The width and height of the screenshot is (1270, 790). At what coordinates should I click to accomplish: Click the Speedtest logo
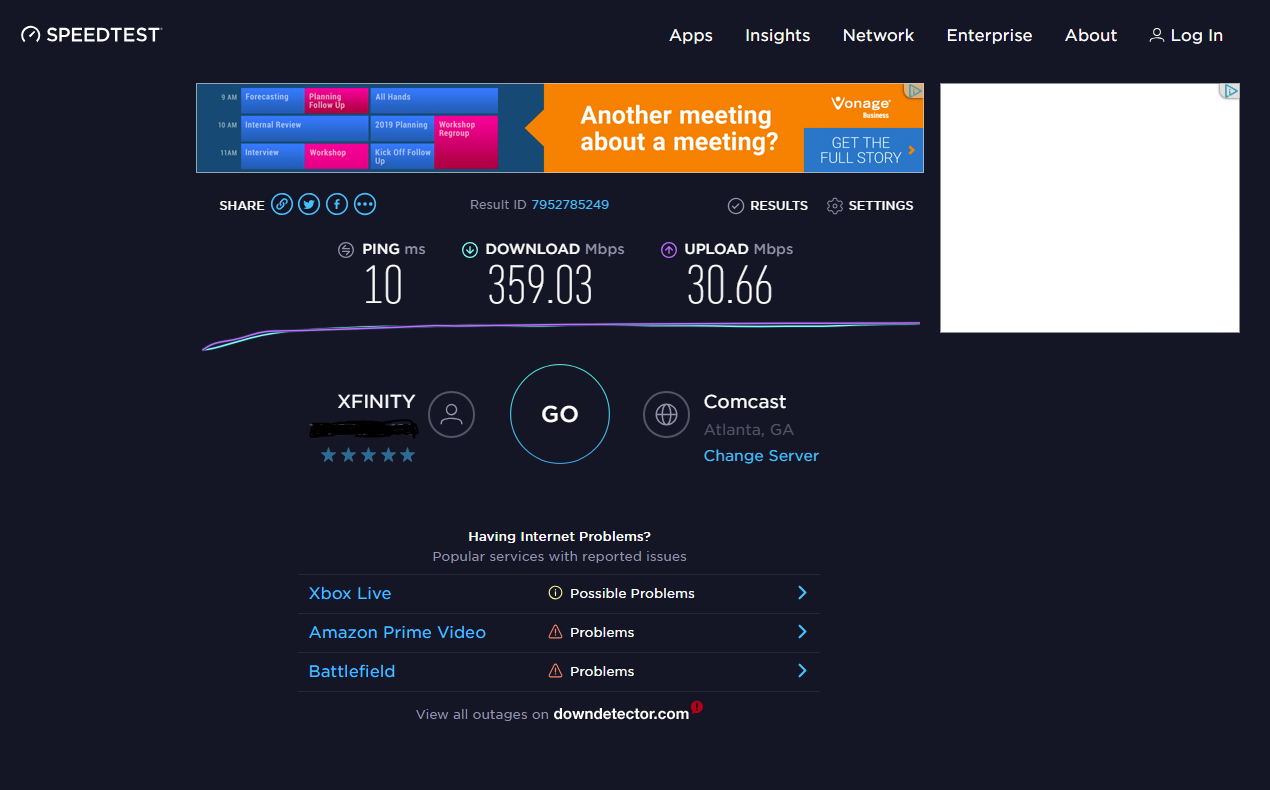tap(91, 34)
